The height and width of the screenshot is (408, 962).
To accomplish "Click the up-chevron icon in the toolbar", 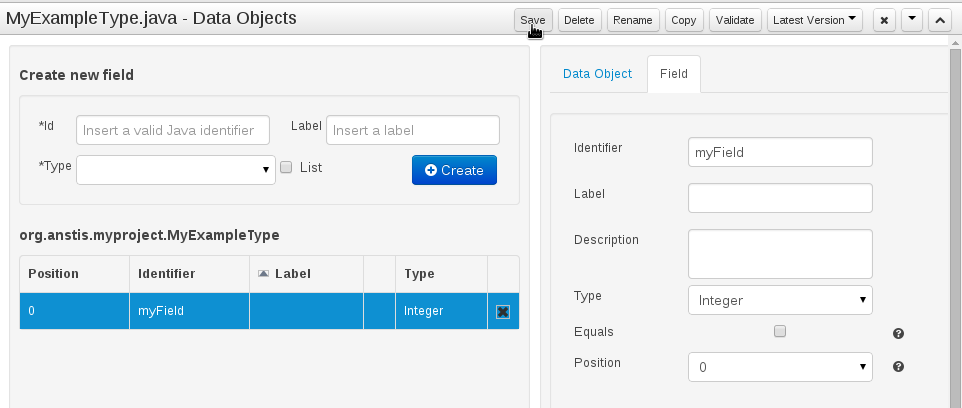I will pyautogui.click(x=939, y=20).
